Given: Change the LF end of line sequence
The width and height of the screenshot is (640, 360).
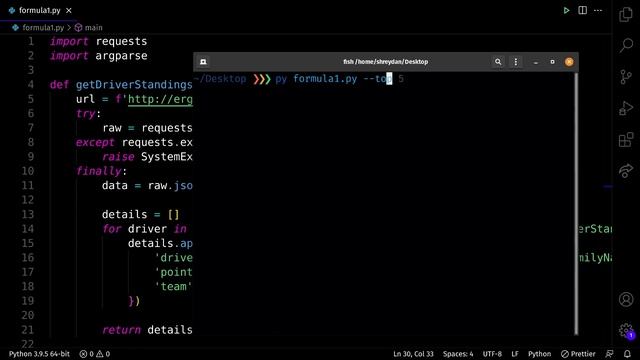Looking at the screenshot, I should (x=515, y=354).
